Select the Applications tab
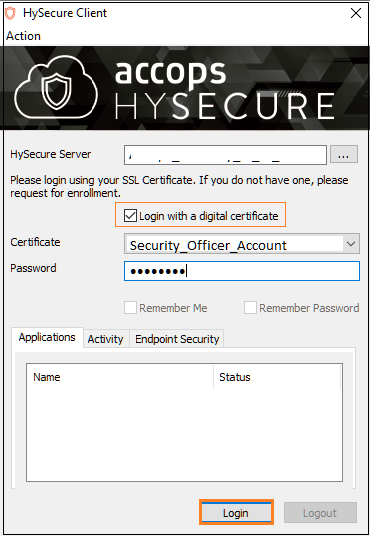370x536 pixels. (x=47, y=337)
